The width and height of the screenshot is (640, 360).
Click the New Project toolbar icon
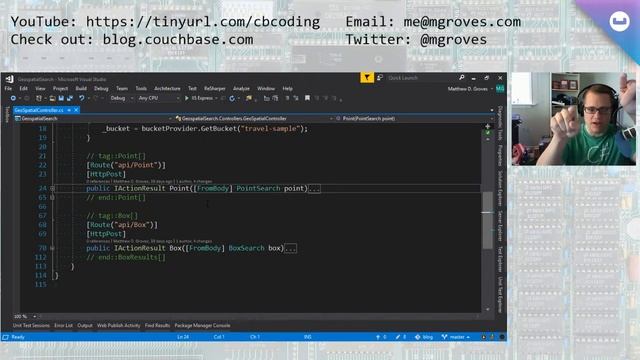point(39,98)
